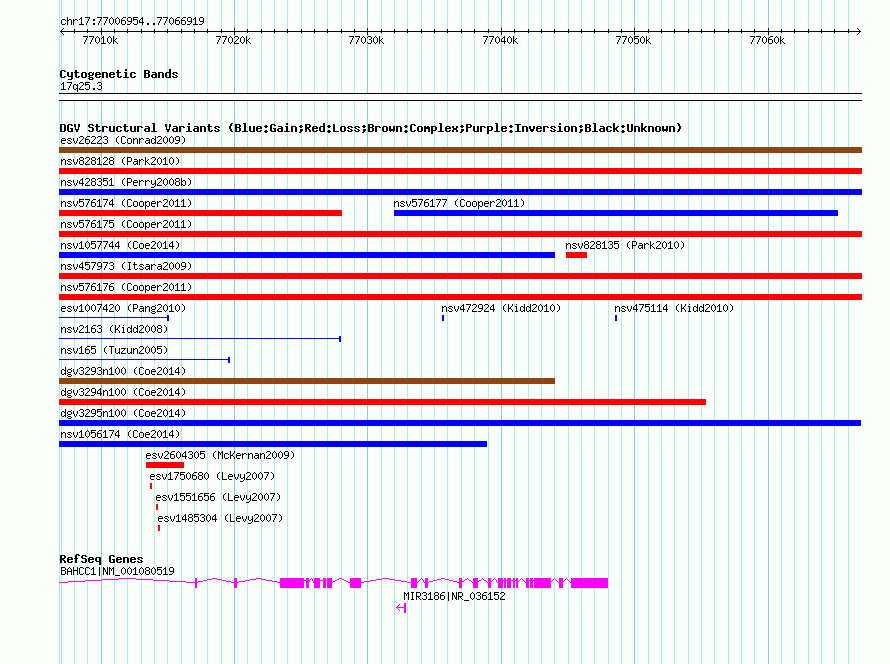This screenshot has width=890, height=664.
Task: Click the red nsv828128 variant bar
Action: tap(460, 171)
